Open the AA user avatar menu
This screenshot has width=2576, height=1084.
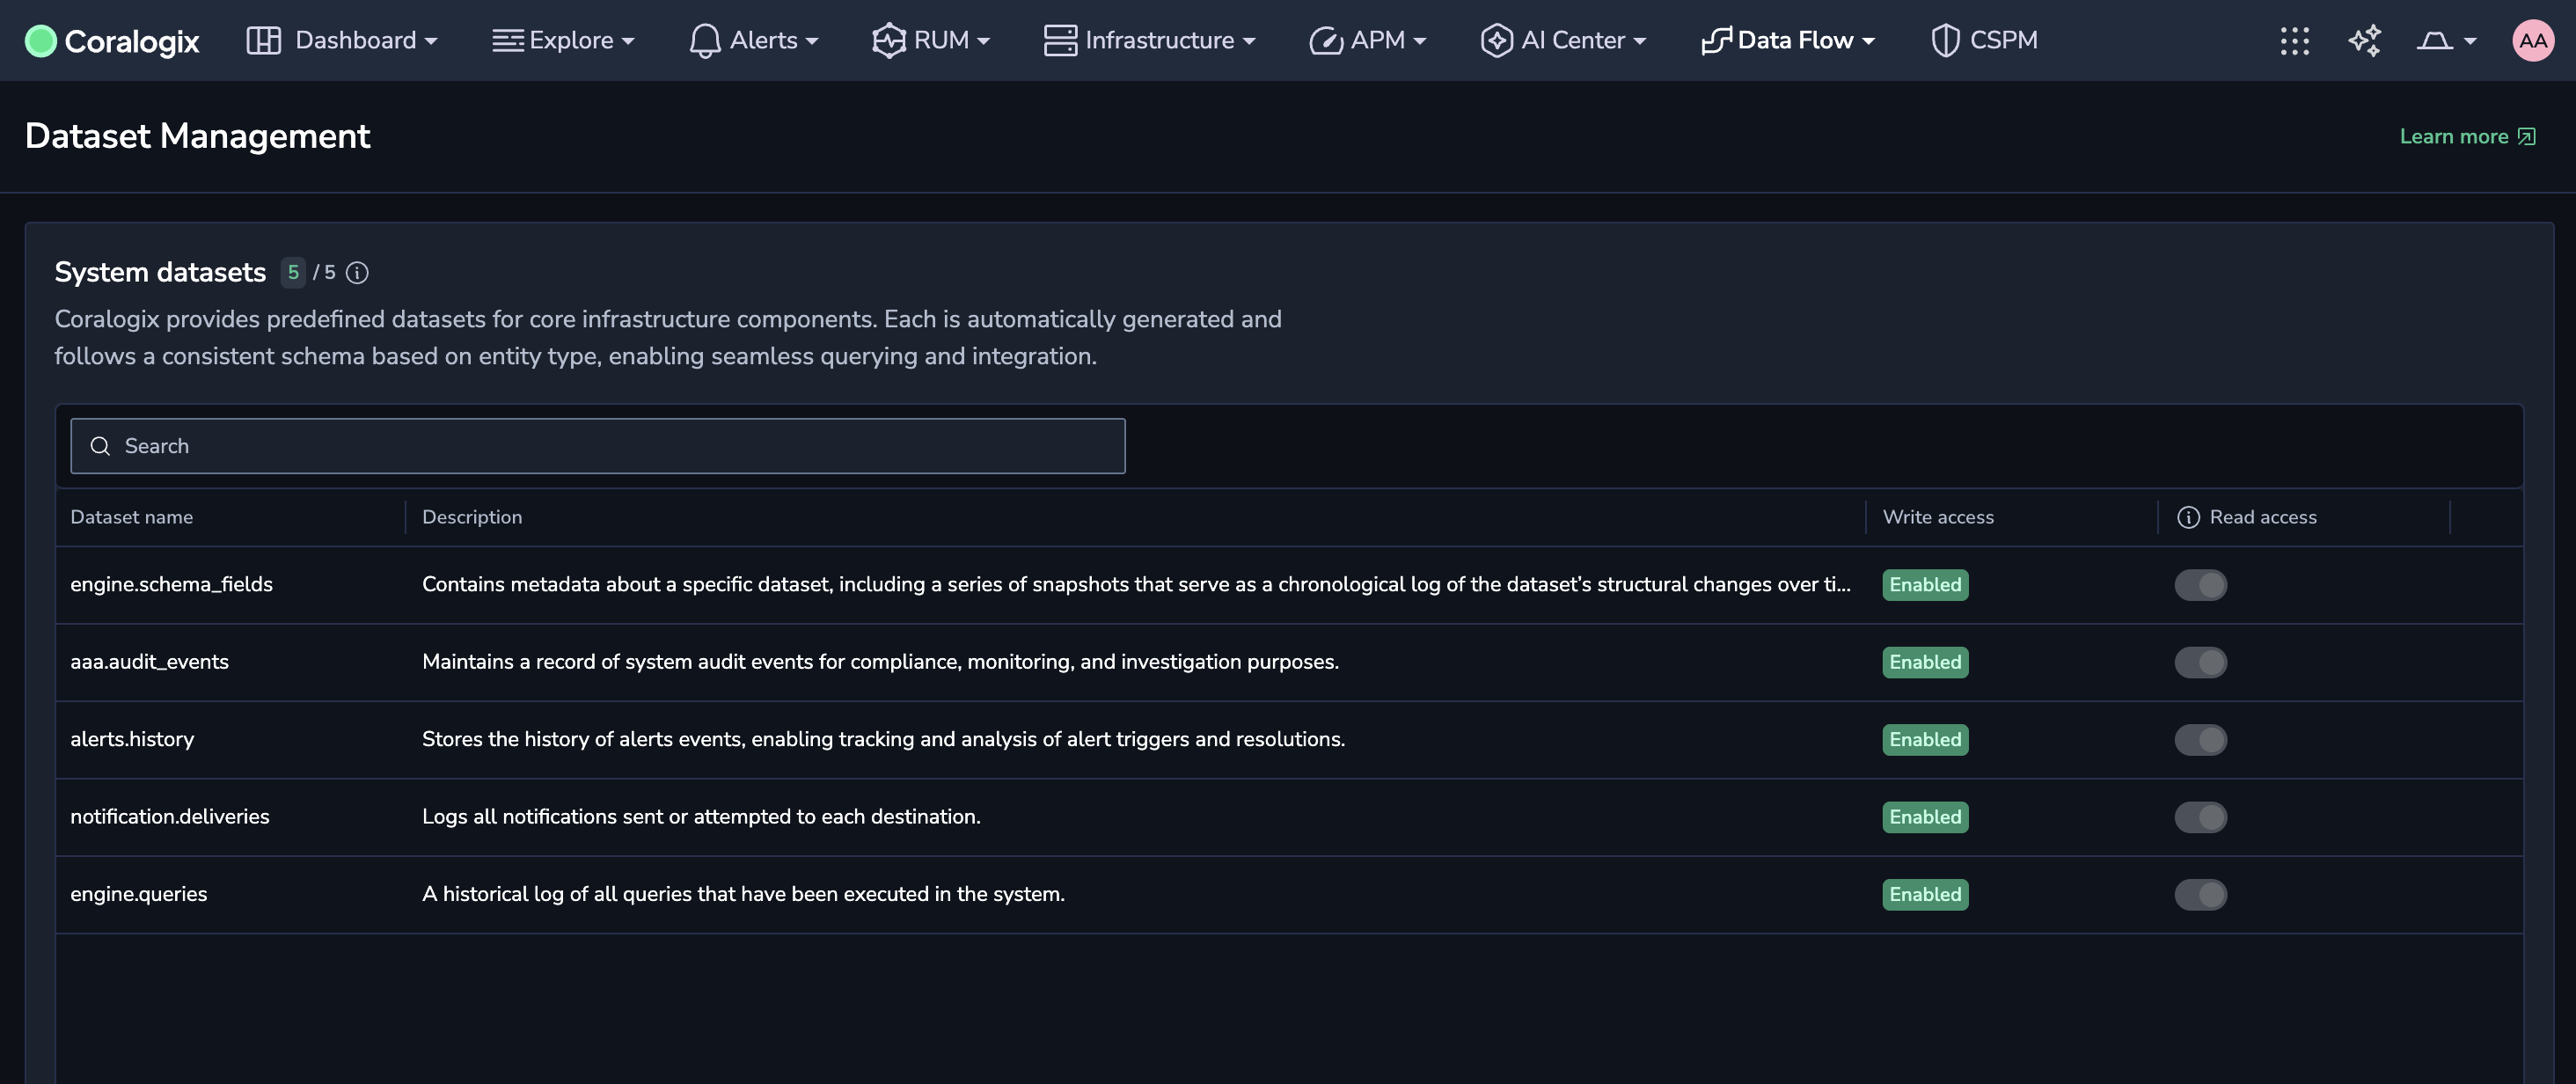(x=2533, y=41)
